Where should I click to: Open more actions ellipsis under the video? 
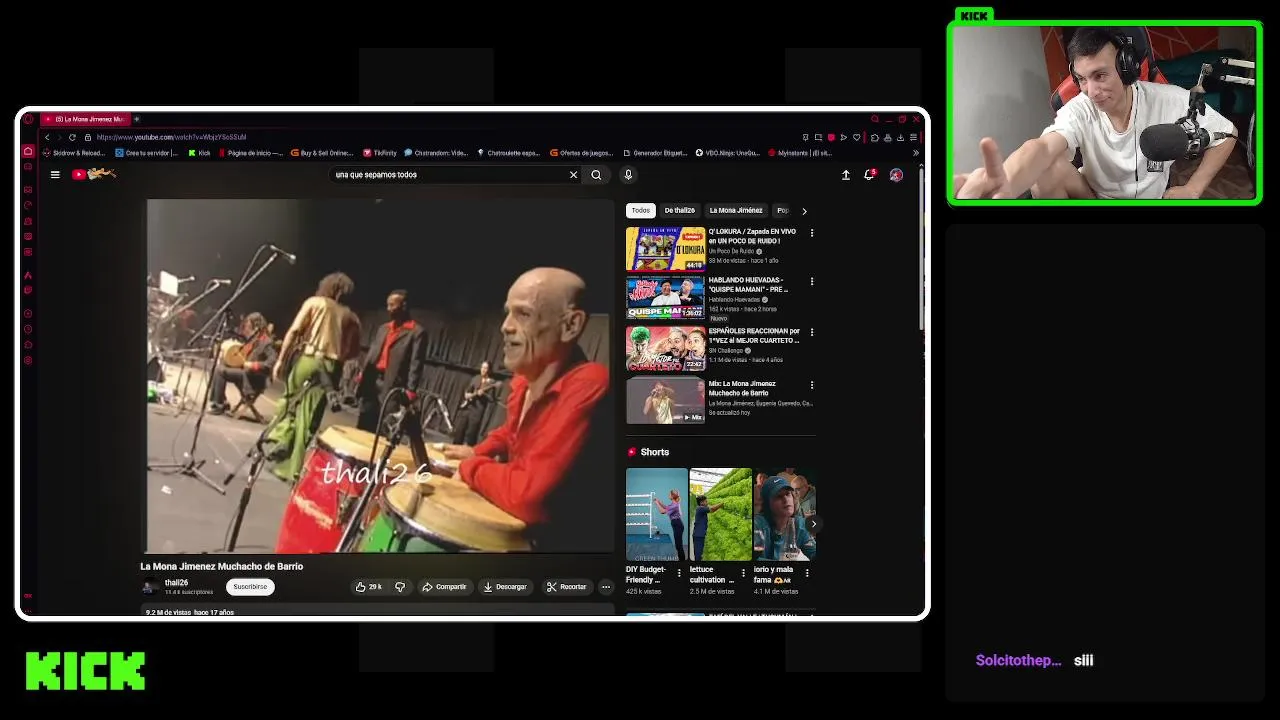coord(606,587)
